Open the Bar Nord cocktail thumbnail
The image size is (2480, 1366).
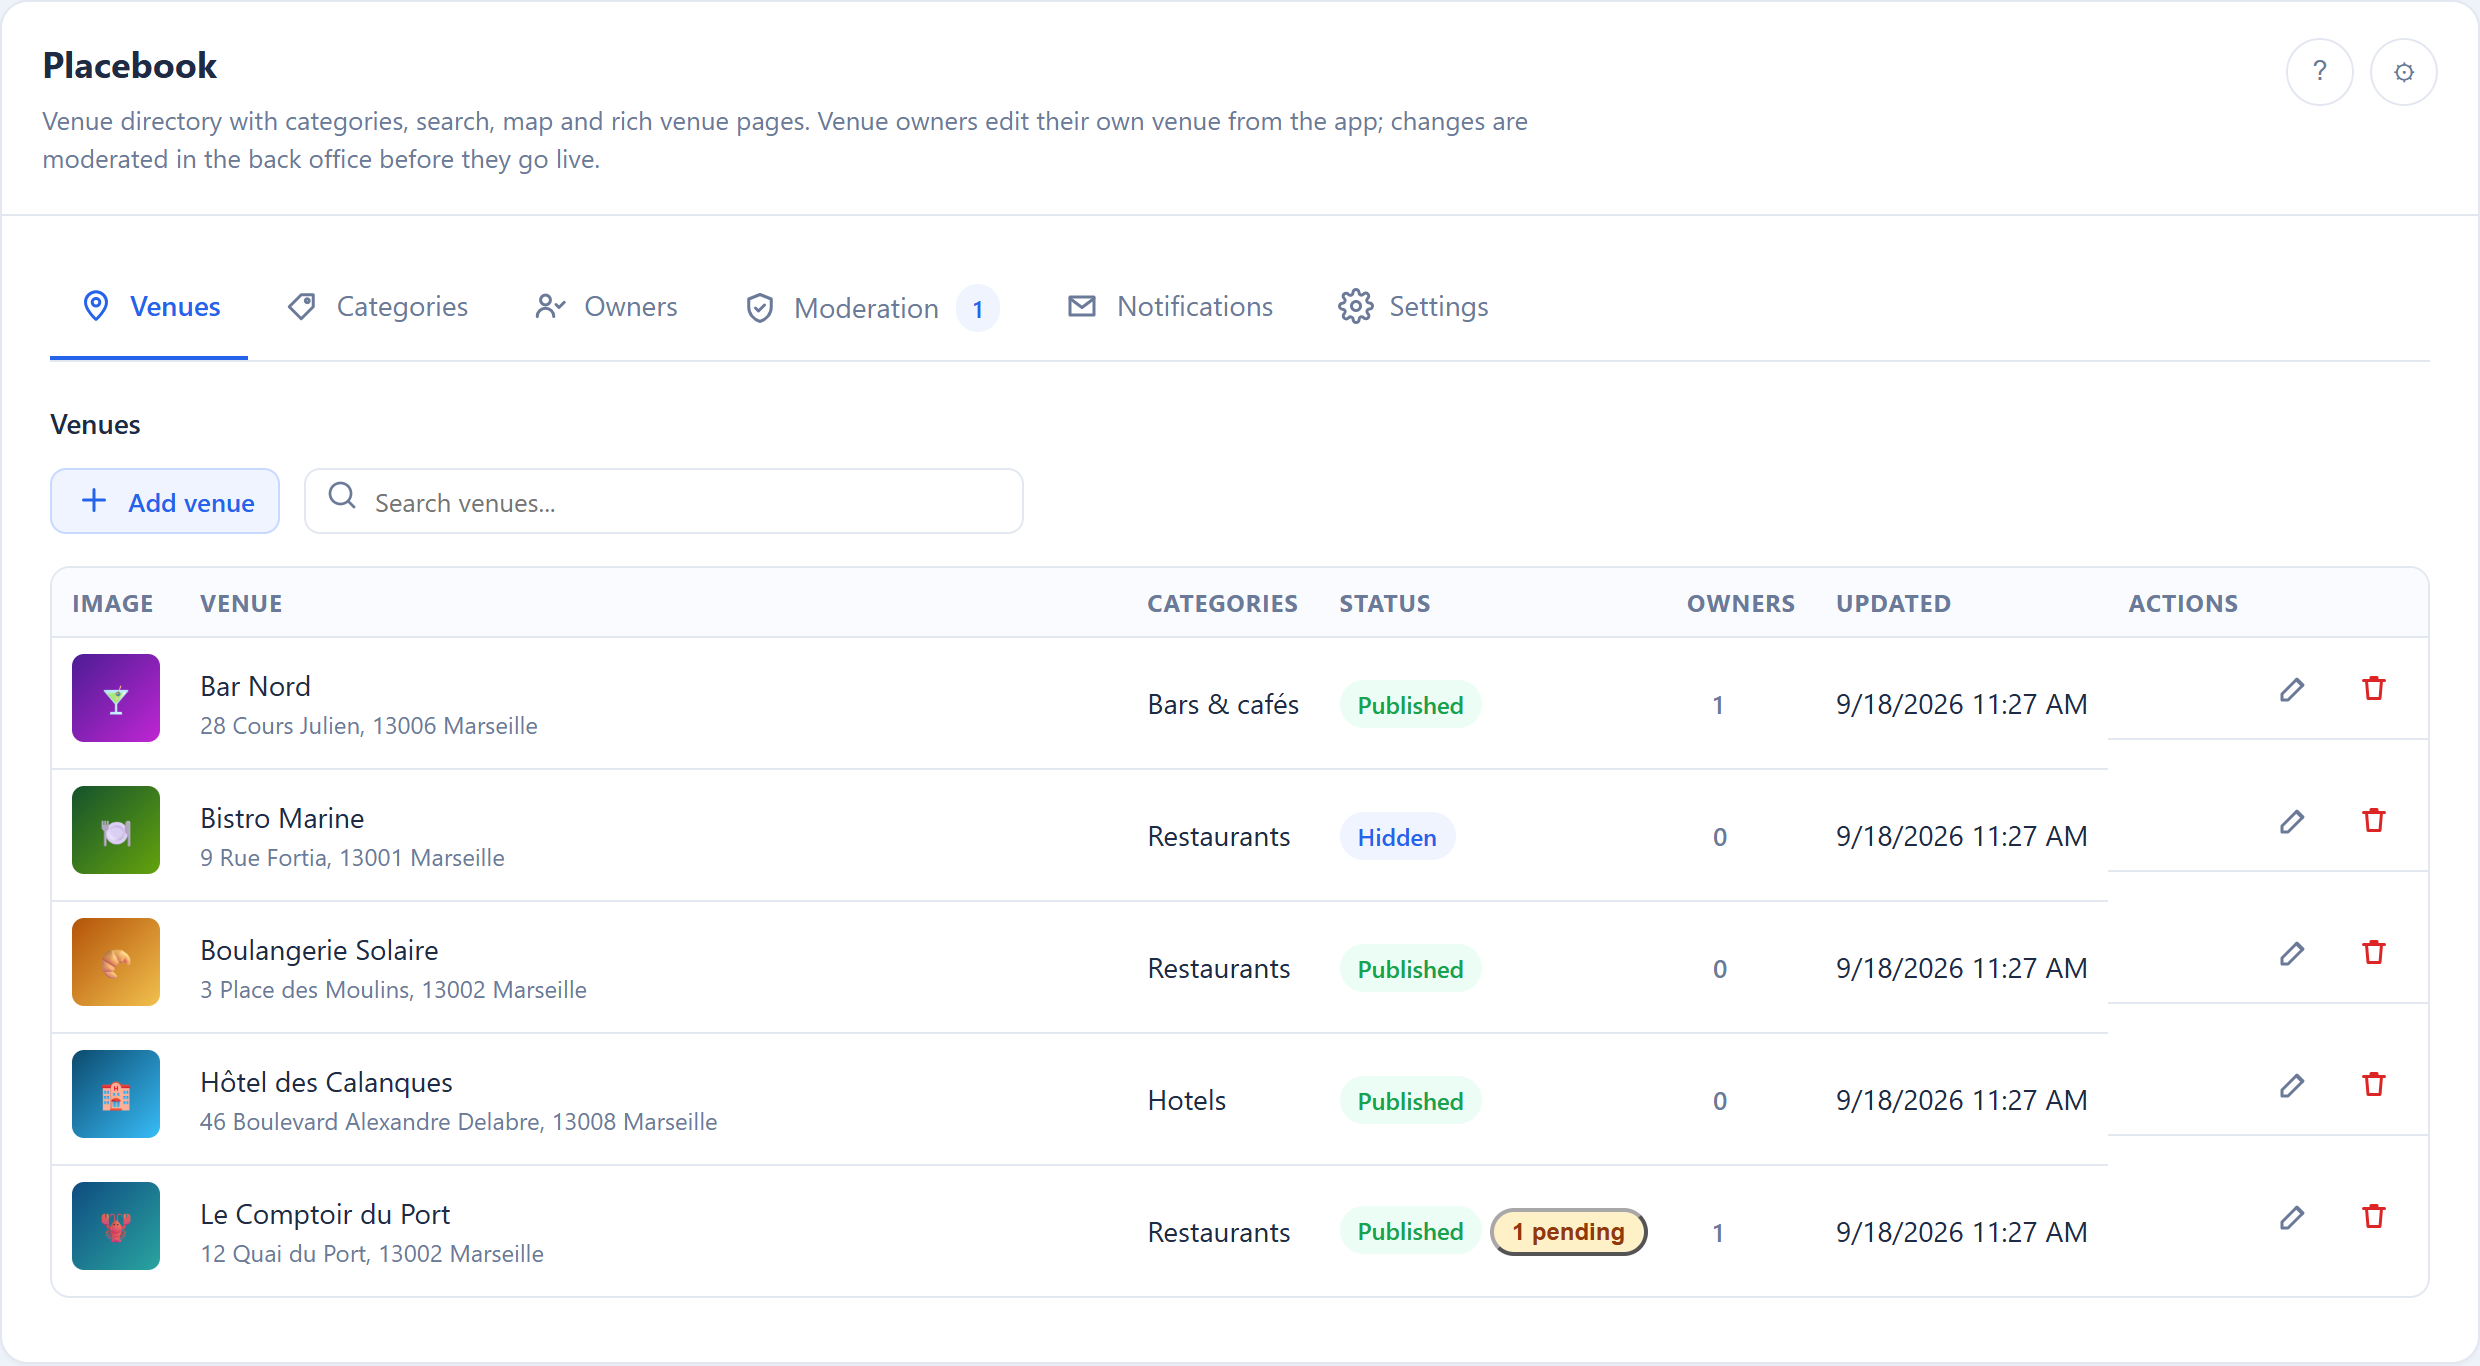(116, 698)
